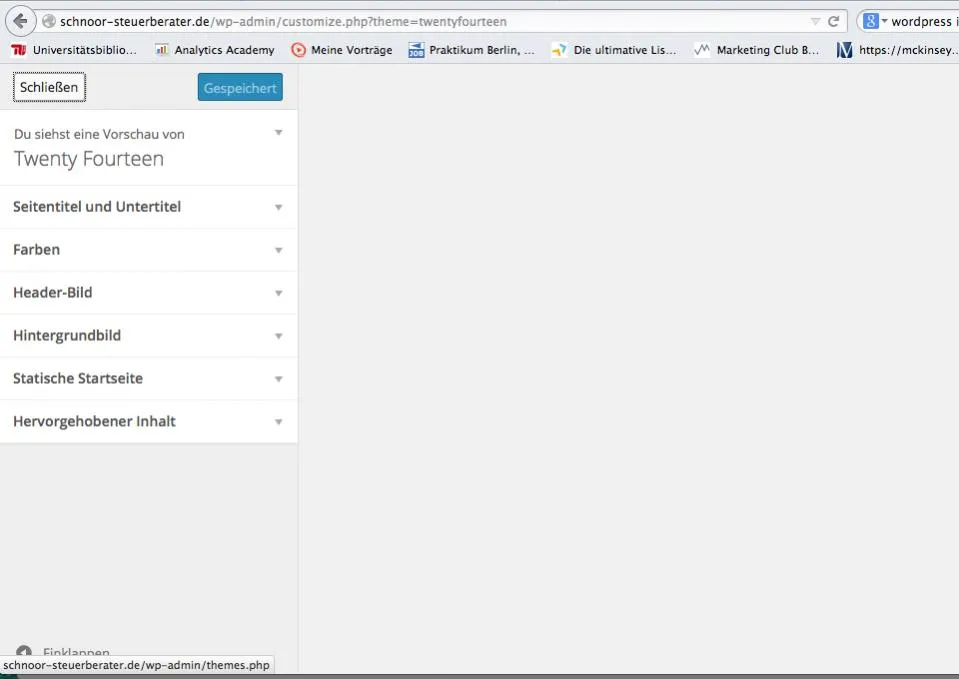
Task: Click the Schließen button
Action: point(49,87)
